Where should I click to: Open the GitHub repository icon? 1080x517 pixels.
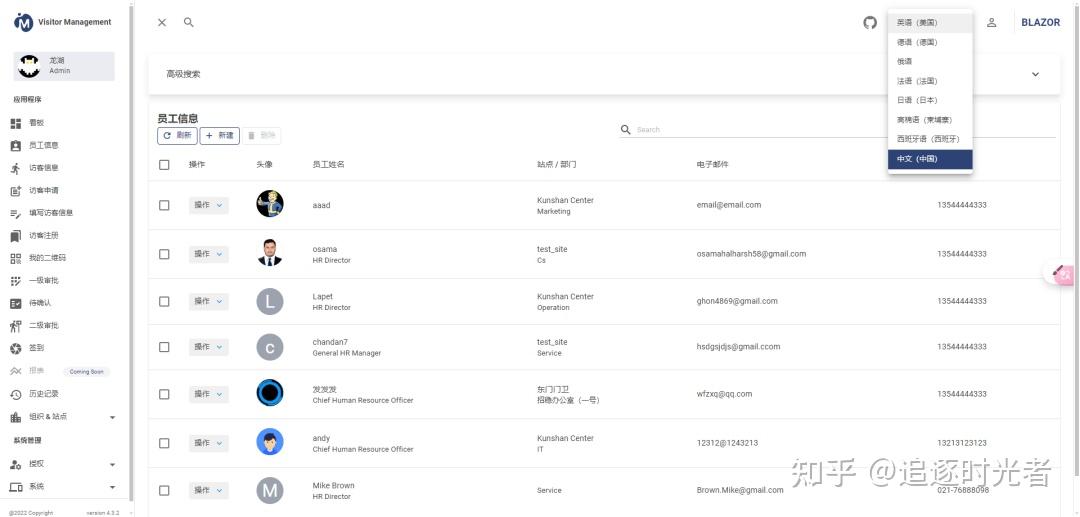[x=870, y=23]
